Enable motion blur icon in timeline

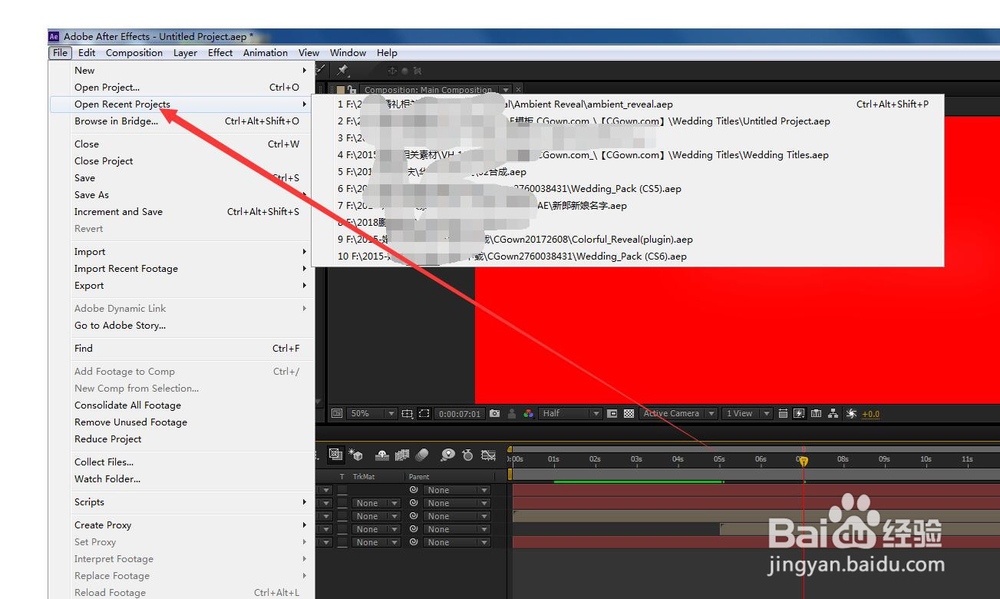tap(422, 455)
